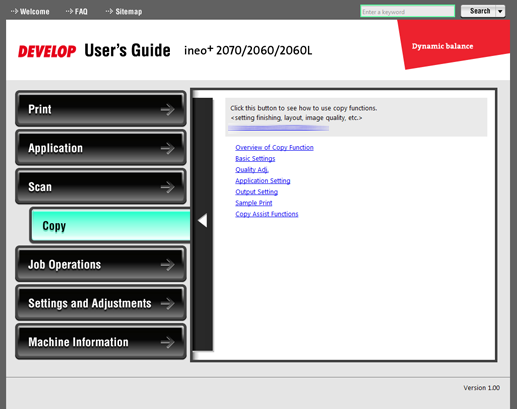This screenshot has width=517, height=409.
Task: Open the Sitemap page
Action: 124,12
